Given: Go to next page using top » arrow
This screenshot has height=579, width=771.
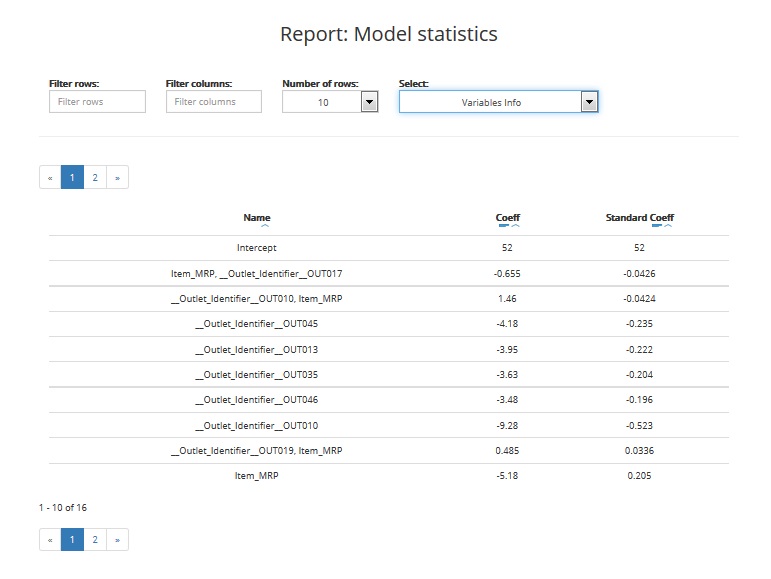Looking at the screenshot, I should click(117, 178).
